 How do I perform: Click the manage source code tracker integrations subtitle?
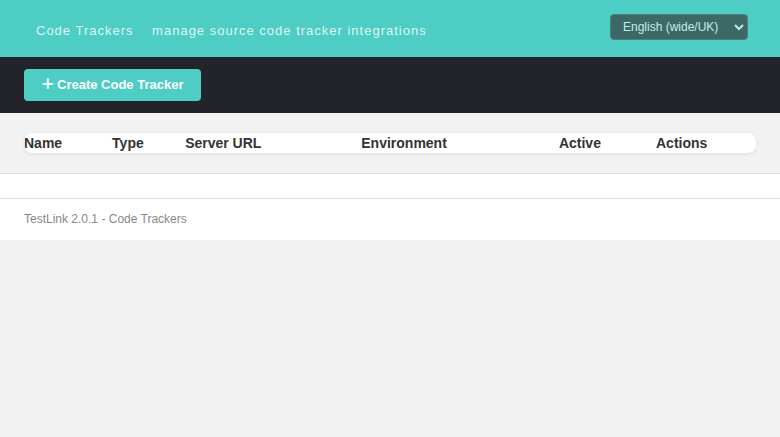(289, 31)
